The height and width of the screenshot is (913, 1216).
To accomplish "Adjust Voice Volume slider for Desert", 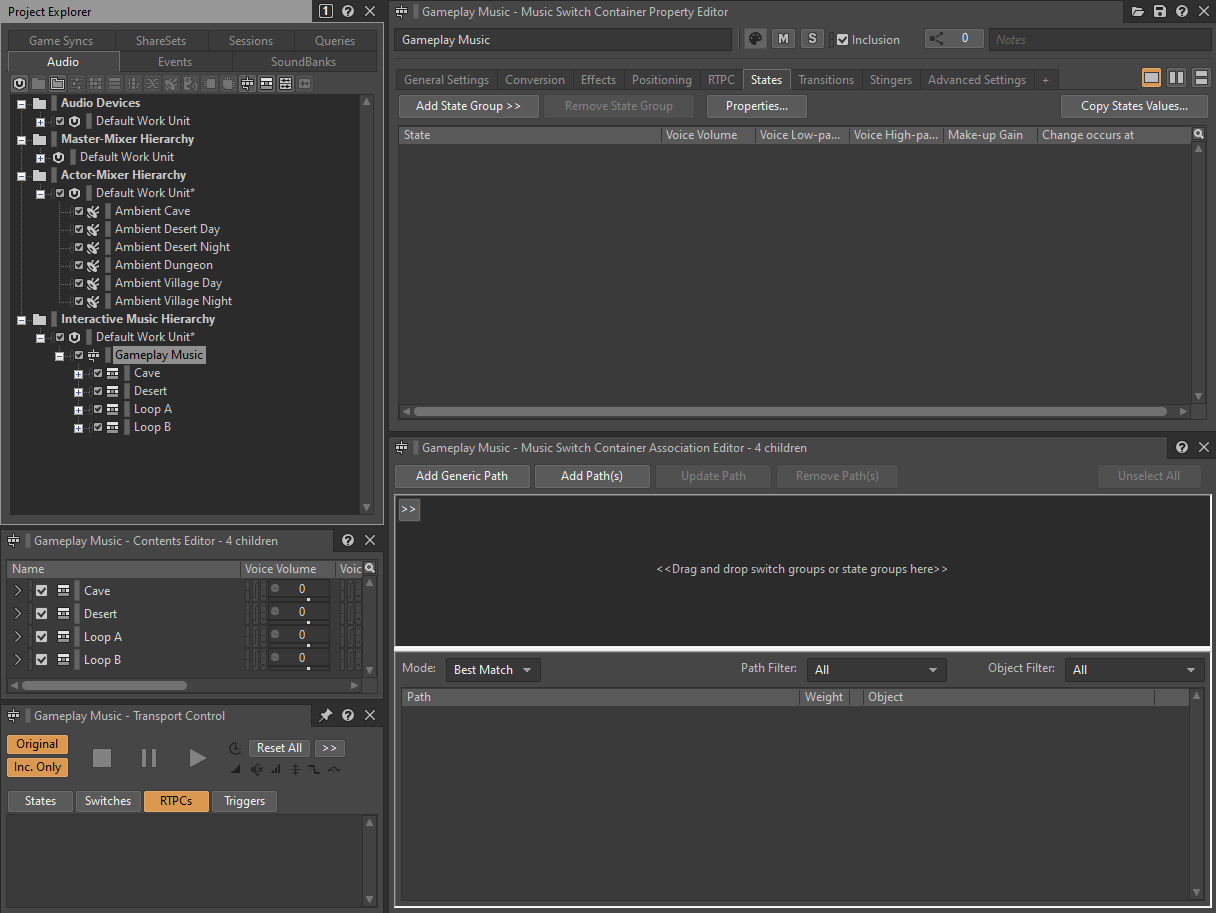I will pos(299,614).
